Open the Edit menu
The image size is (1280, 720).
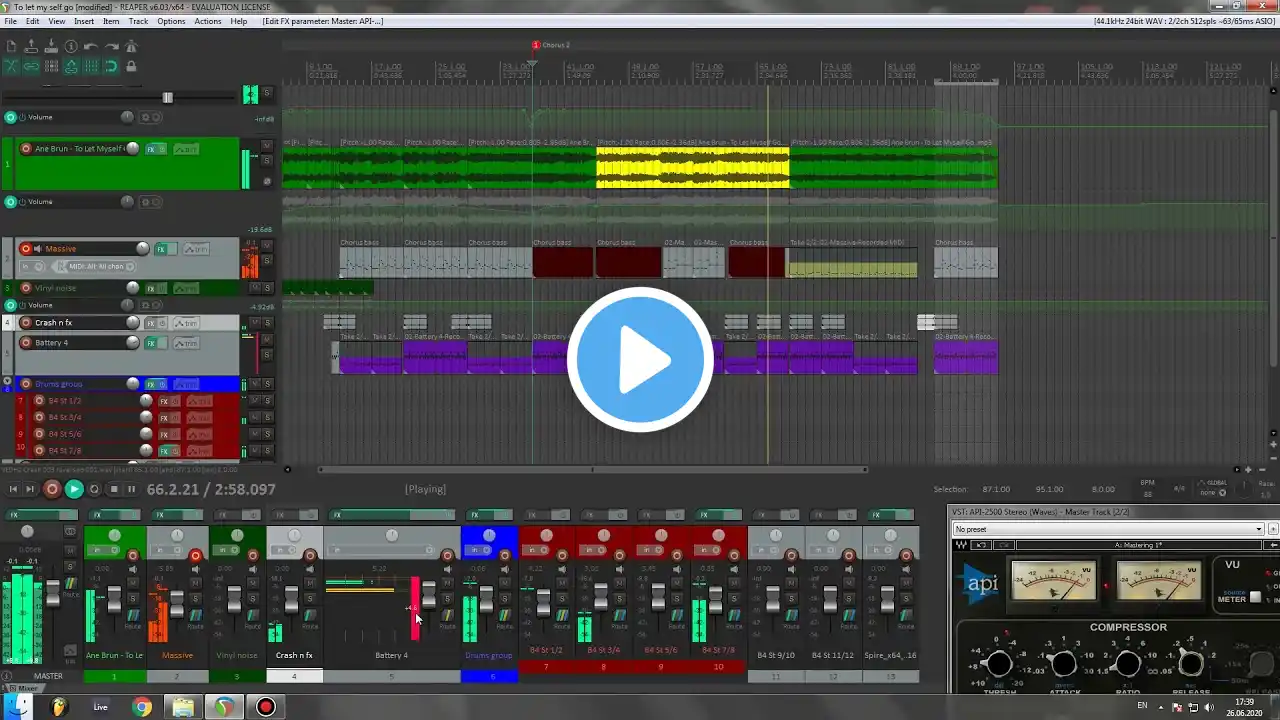[33, 21]
